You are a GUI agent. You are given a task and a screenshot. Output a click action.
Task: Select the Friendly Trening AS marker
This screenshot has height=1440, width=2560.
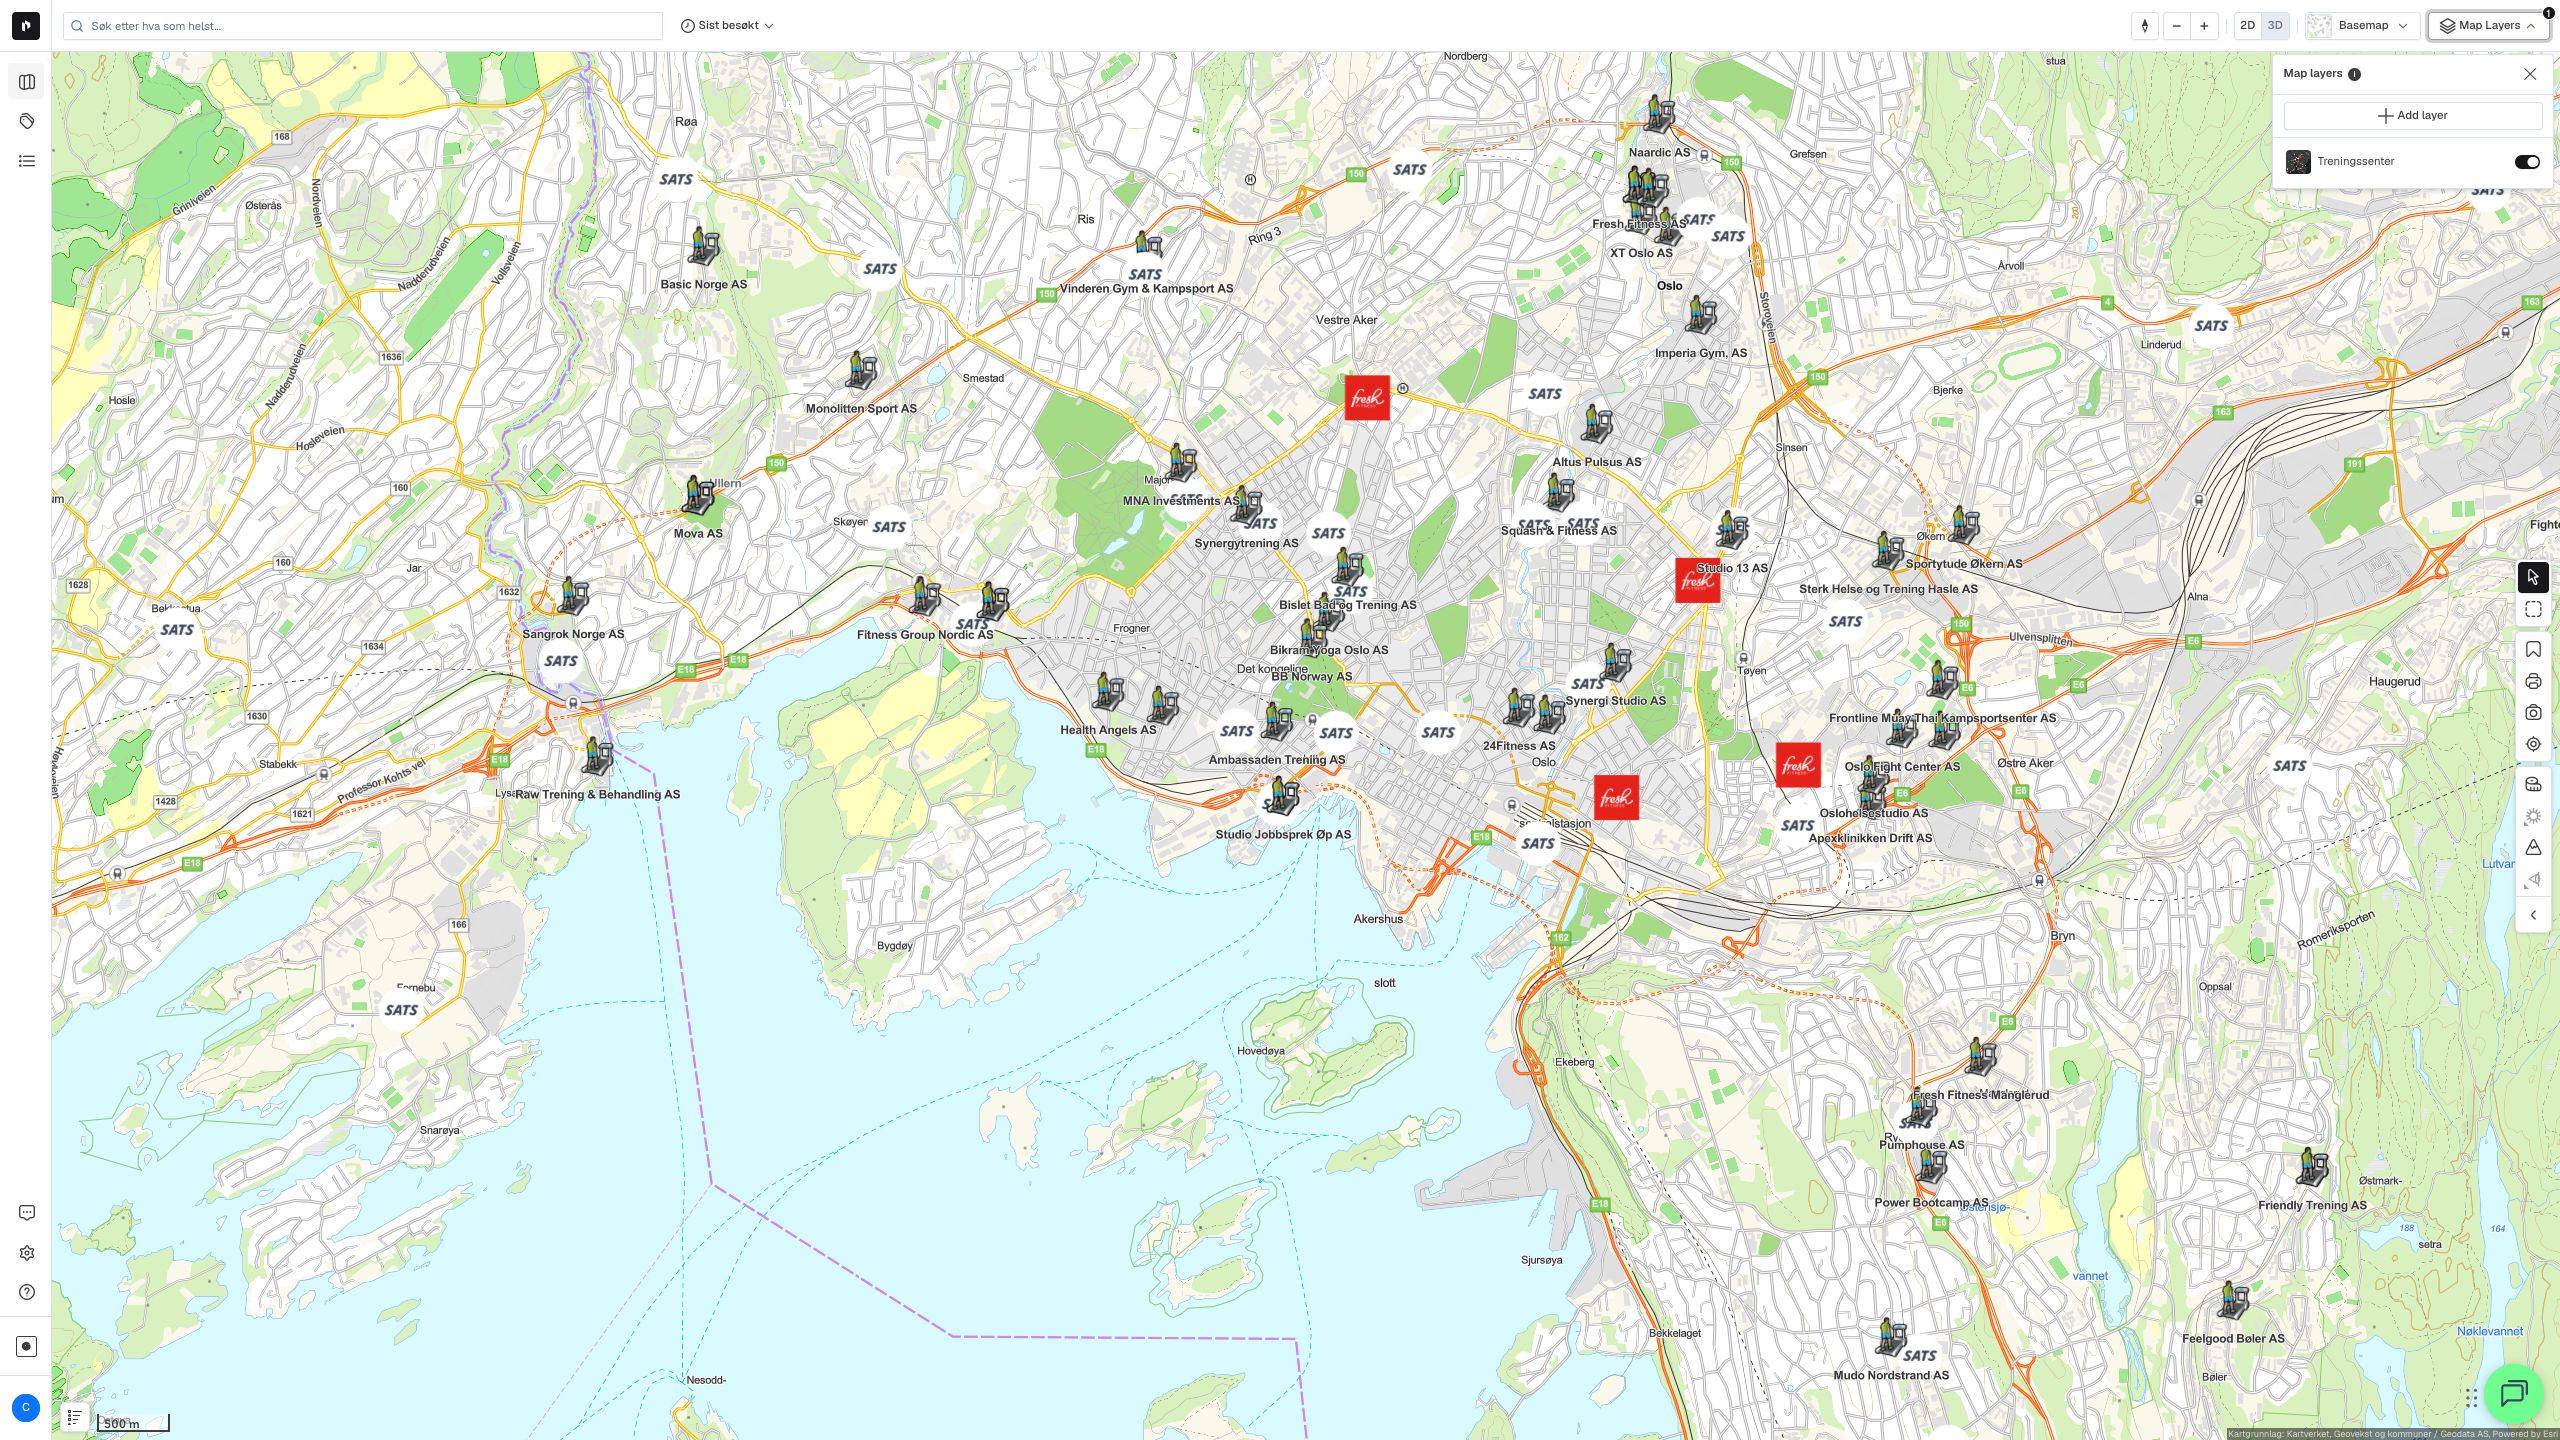[2312, 1167]
